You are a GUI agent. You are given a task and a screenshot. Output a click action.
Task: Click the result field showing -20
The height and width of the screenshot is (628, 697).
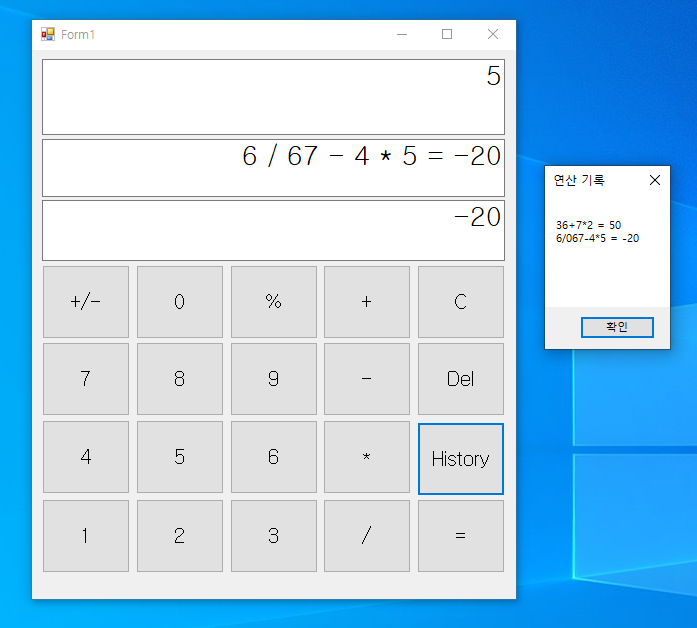(x=273, y=230)
